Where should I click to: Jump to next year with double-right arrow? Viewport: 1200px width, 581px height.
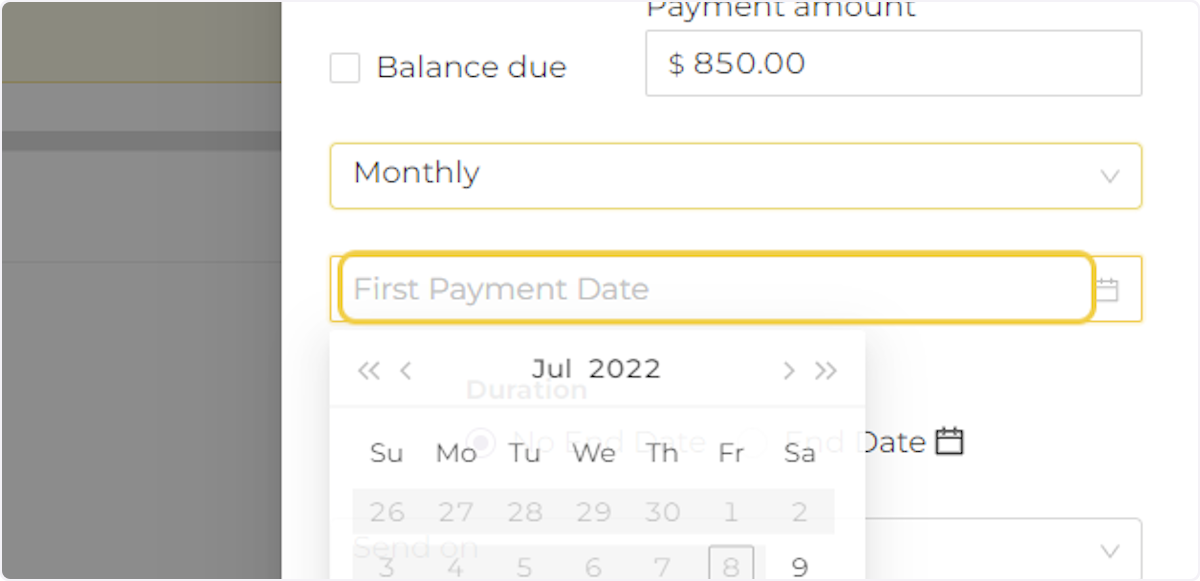(x=826, y=370)
